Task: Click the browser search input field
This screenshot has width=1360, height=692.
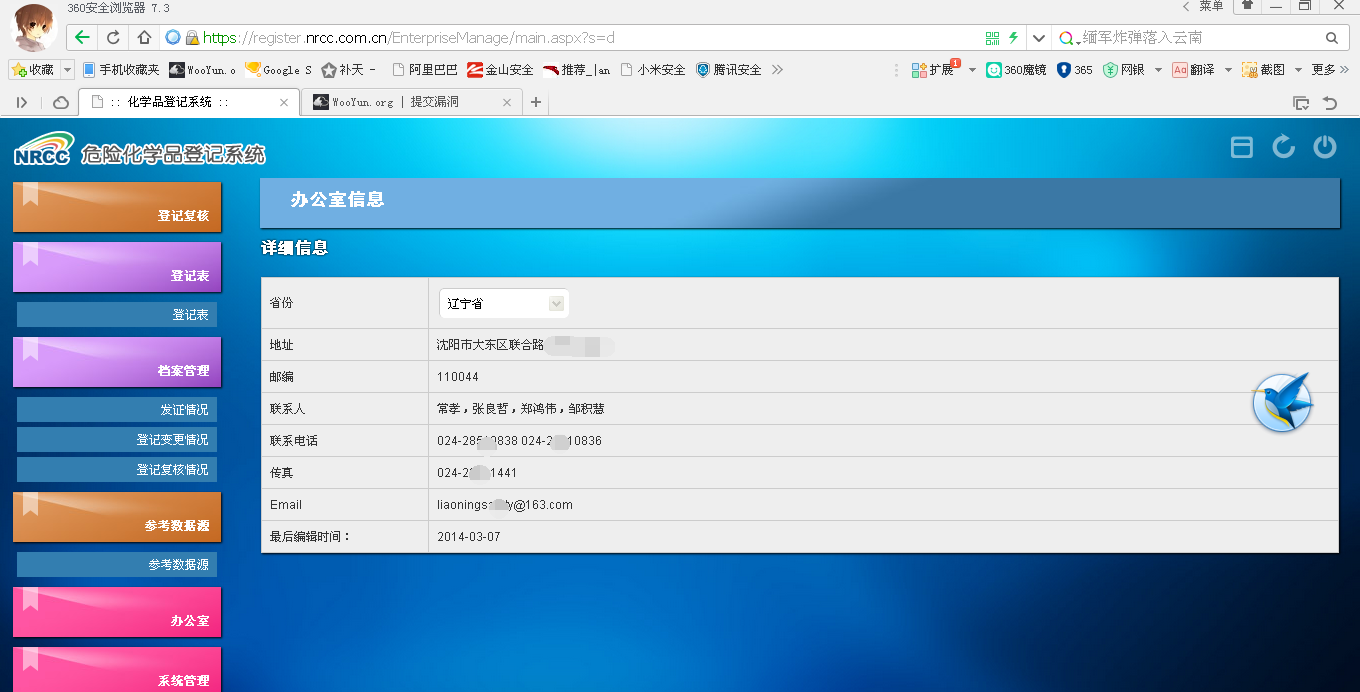Action: [x=1200, y=38]
